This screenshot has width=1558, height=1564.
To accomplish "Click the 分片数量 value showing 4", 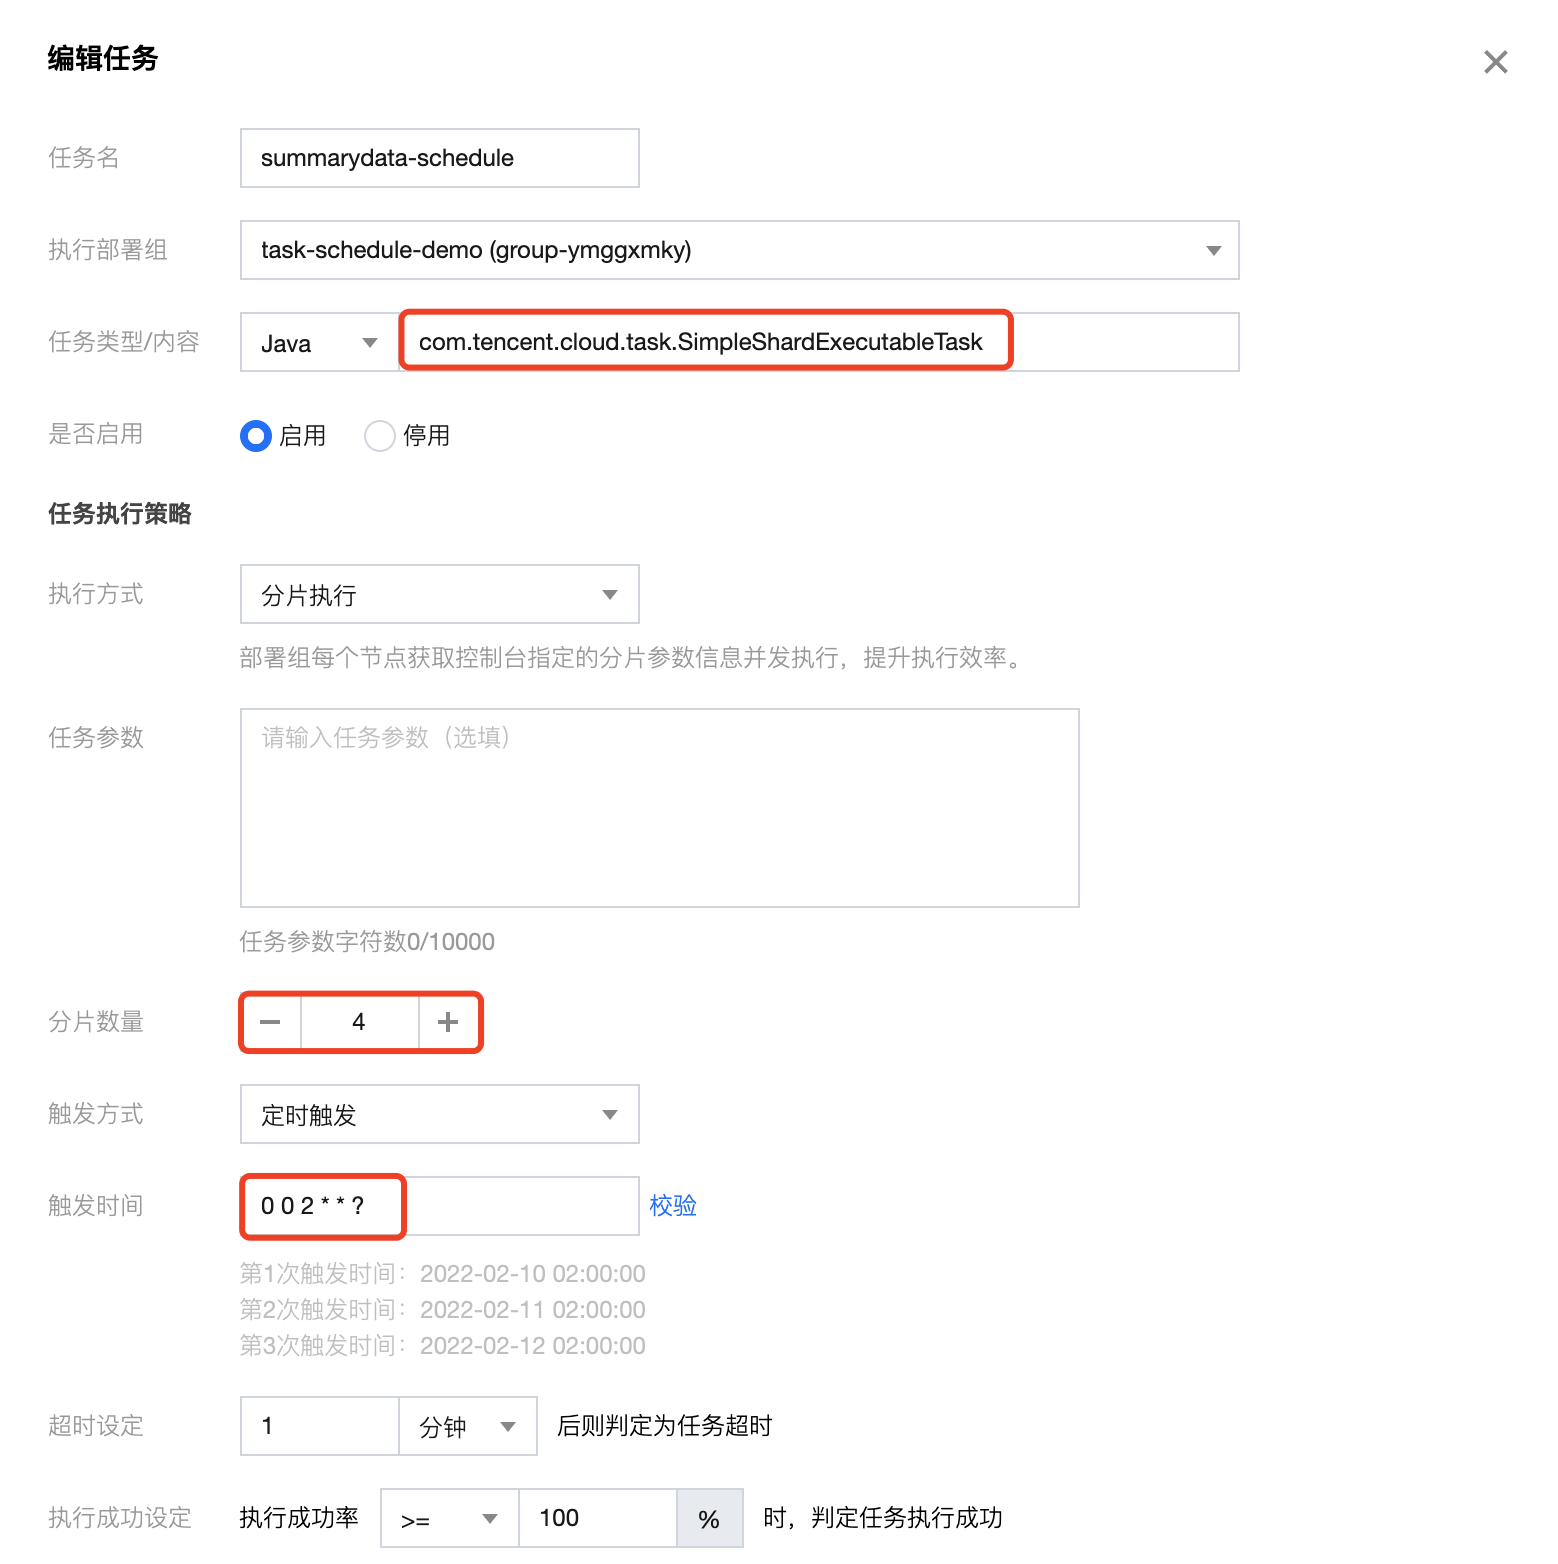I will pyautogui.click(x=359, y=1022).
